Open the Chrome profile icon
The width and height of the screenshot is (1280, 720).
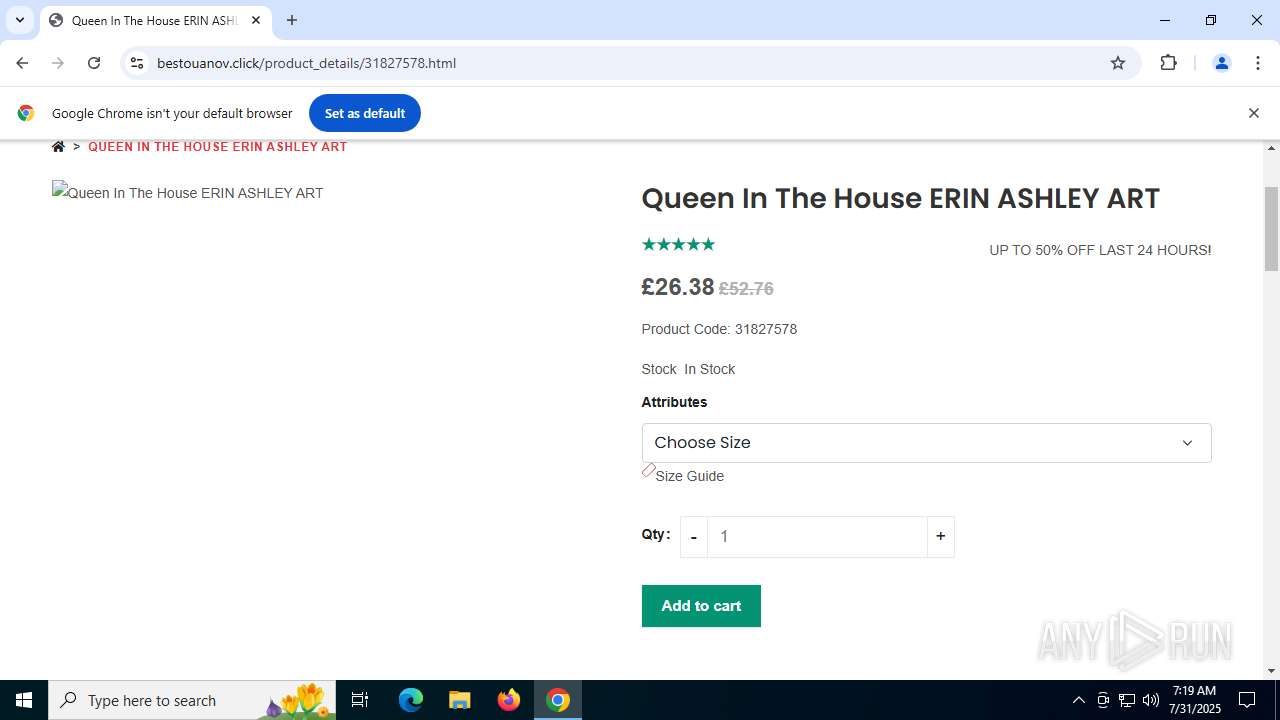pyautogui.click(x=1221, y=63)
